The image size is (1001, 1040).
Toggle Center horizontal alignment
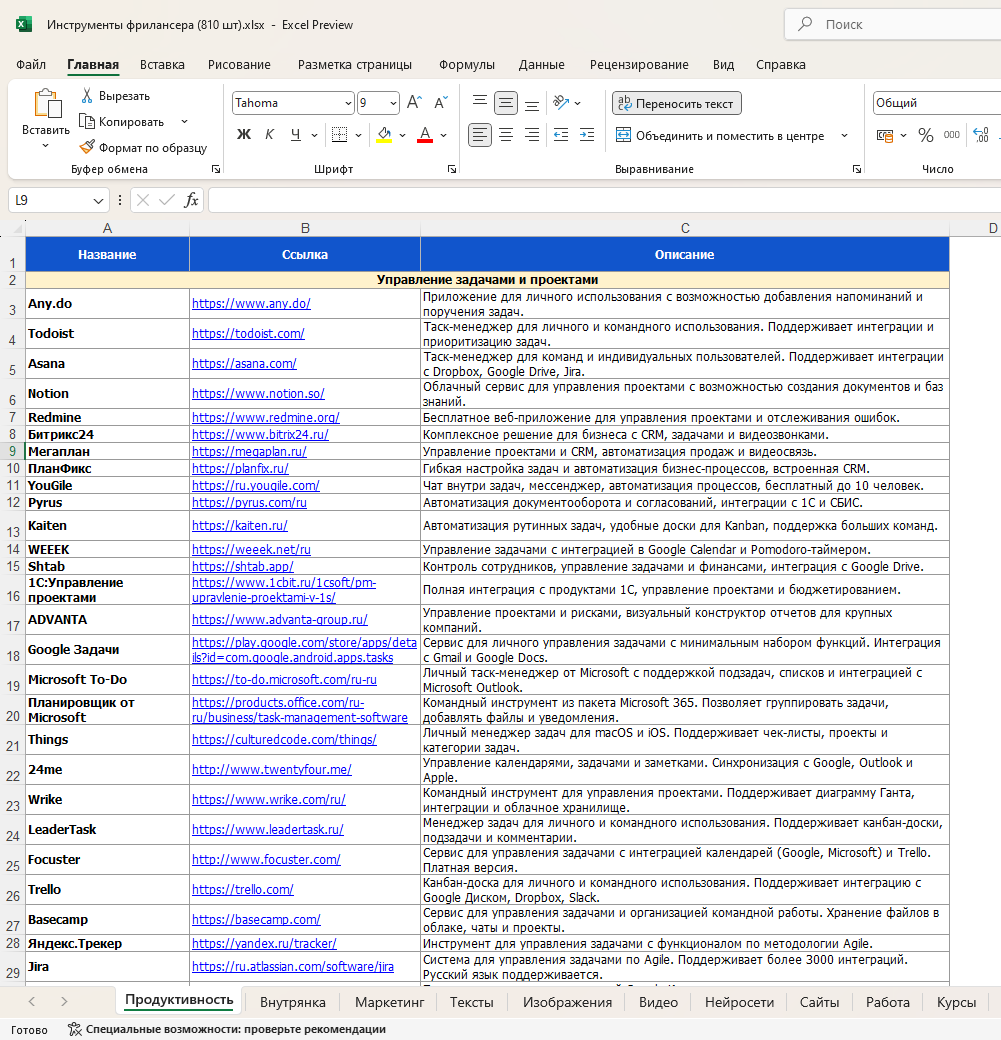(x=505, y=135)
